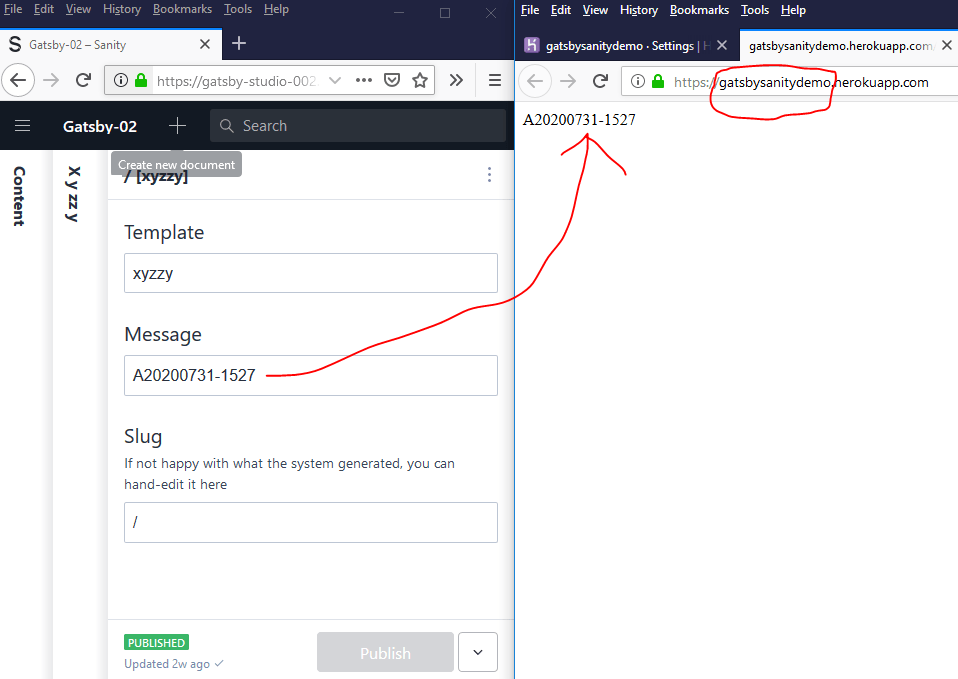Close the gatsbysanitydemo.herokuapp.com tab
The image size is (958, 679).
(947, 45)
